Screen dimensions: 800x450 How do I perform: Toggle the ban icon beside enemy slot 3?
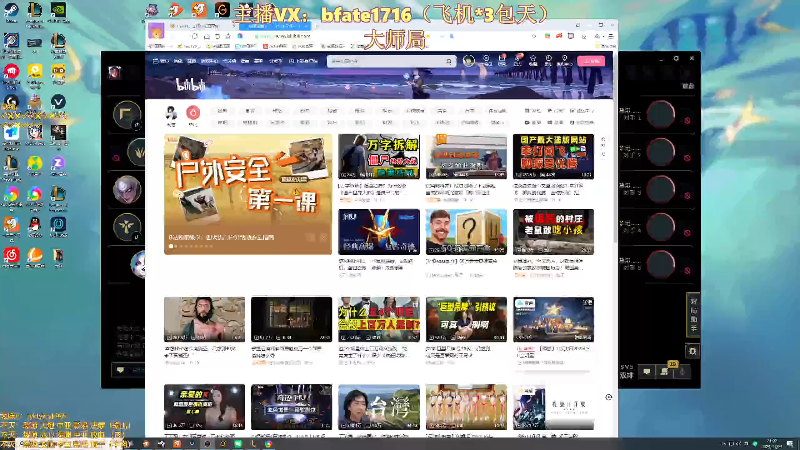tap(687, 195)
